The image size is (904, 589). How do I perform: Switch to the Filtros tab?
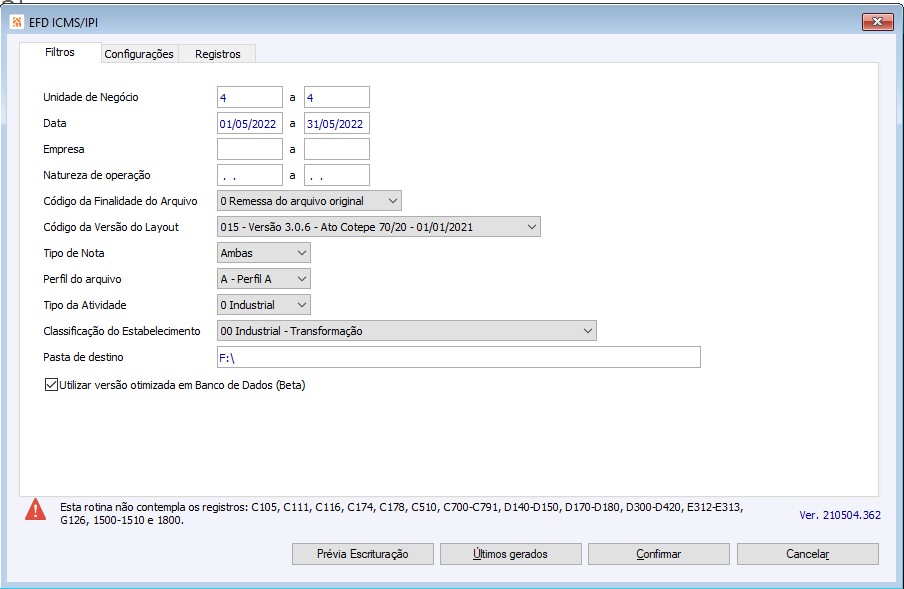click(60, 52)
